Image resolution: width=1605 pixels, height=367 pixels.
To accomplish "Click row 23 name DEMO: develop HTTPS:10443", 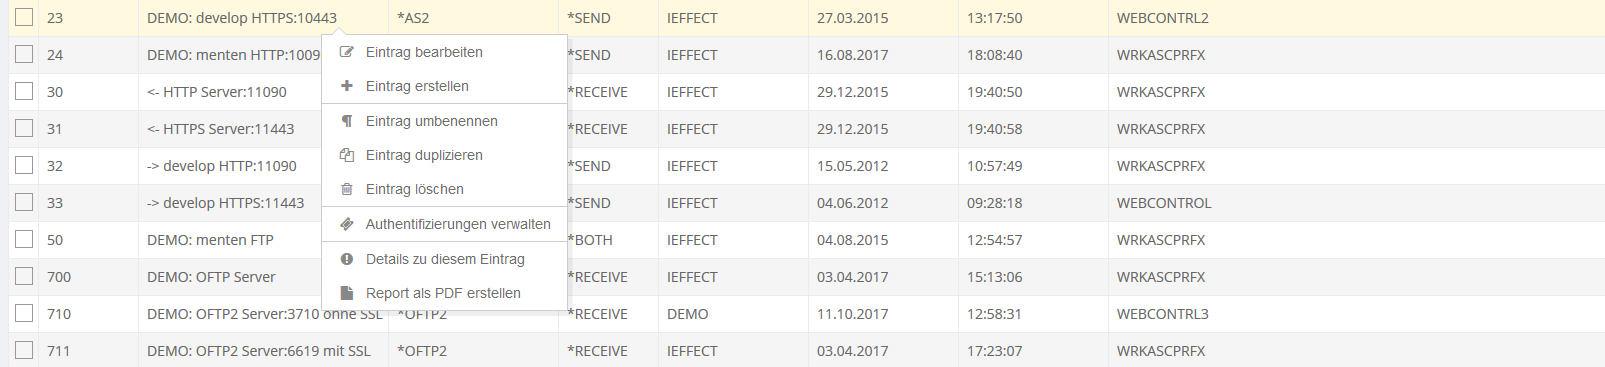I will click(242, 18).
